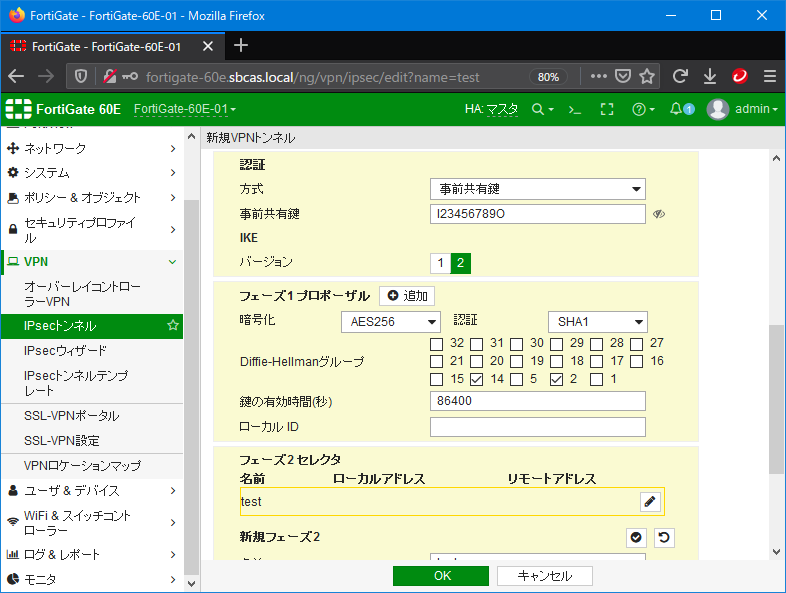Screen dimensions: 786x593
Task: Open the notifications bell
Action: point(682,109)
